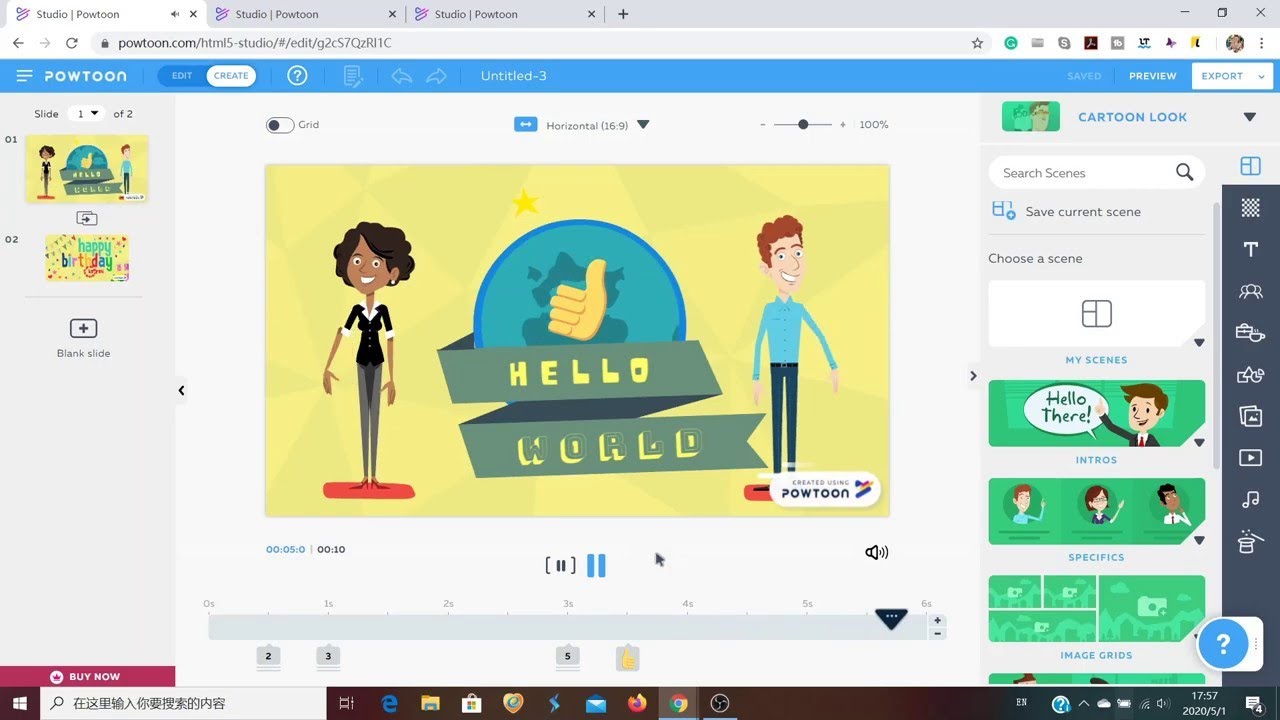The image size is (1280, 720).
Task: Click the aspect ratio arrows icon
Action: pos(525,124)
